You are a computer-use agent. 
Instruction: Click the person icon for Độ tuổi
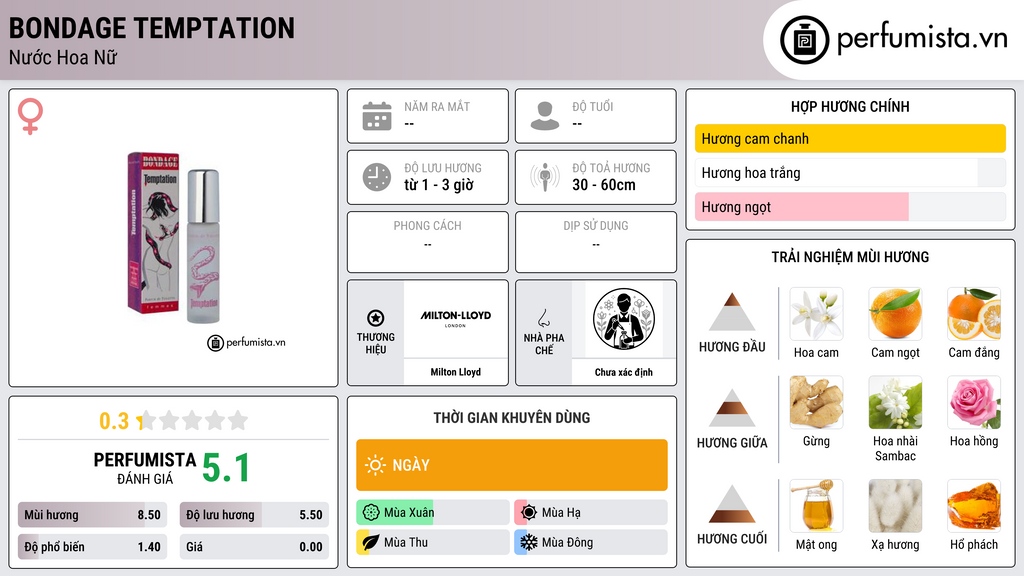click(545, 116)
